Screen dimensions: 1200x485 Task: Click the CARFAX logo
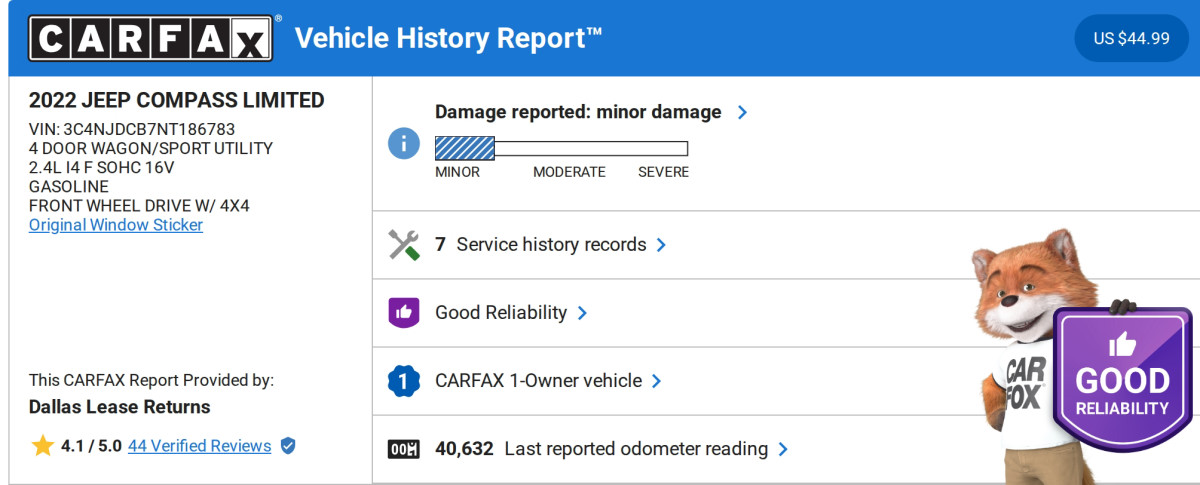[x=151, y=38]
